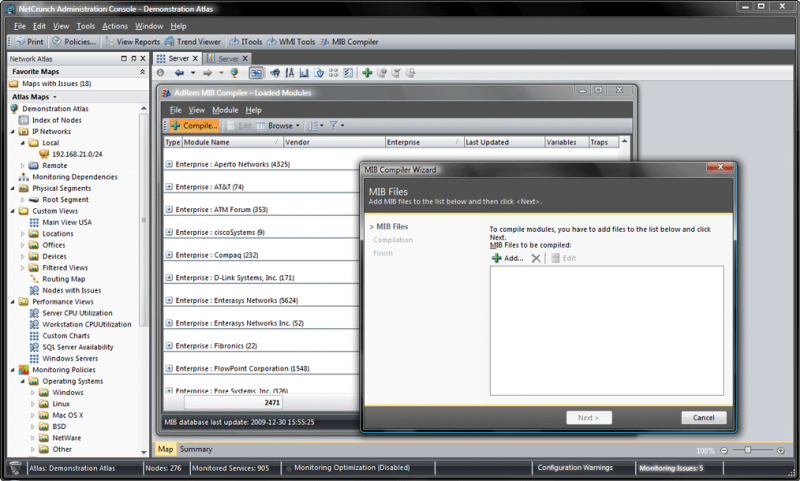Expand Enterprise : Aperto Networks group
800x481 pixels.
[169, 164]
